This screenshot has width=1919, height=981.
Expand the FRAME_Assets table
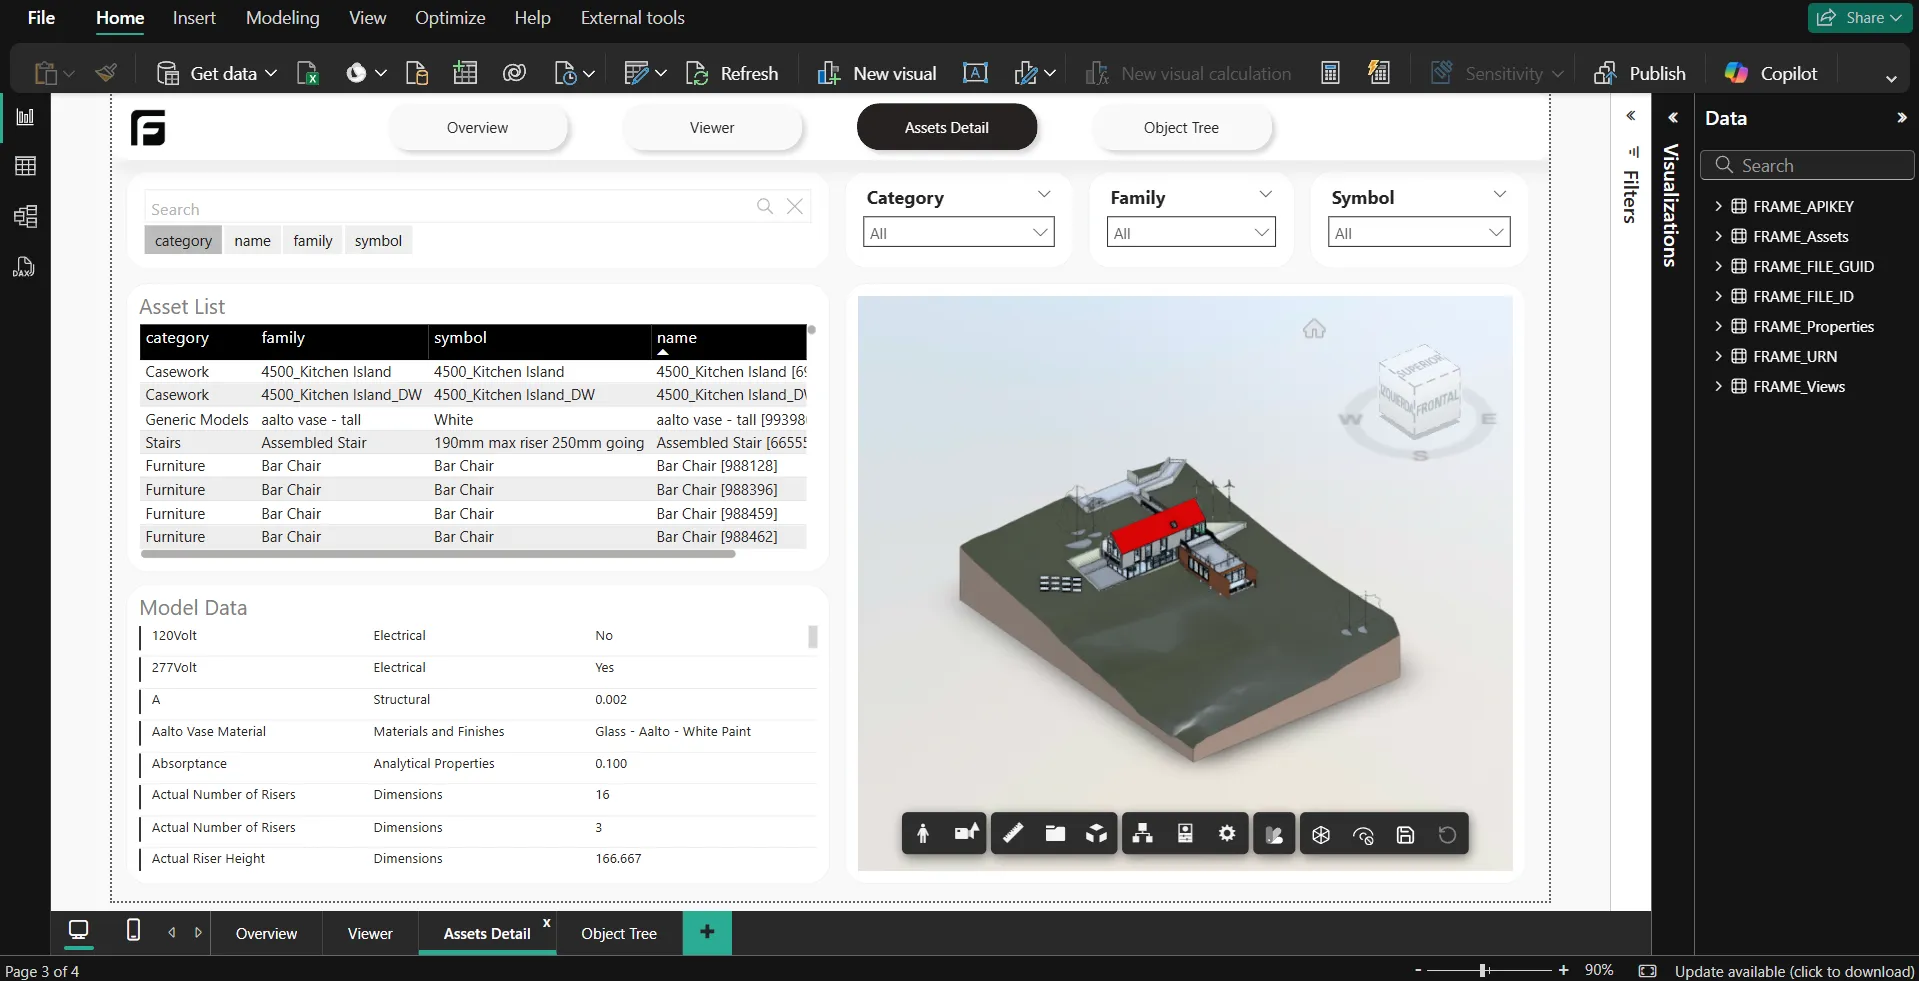point(1718,236)
